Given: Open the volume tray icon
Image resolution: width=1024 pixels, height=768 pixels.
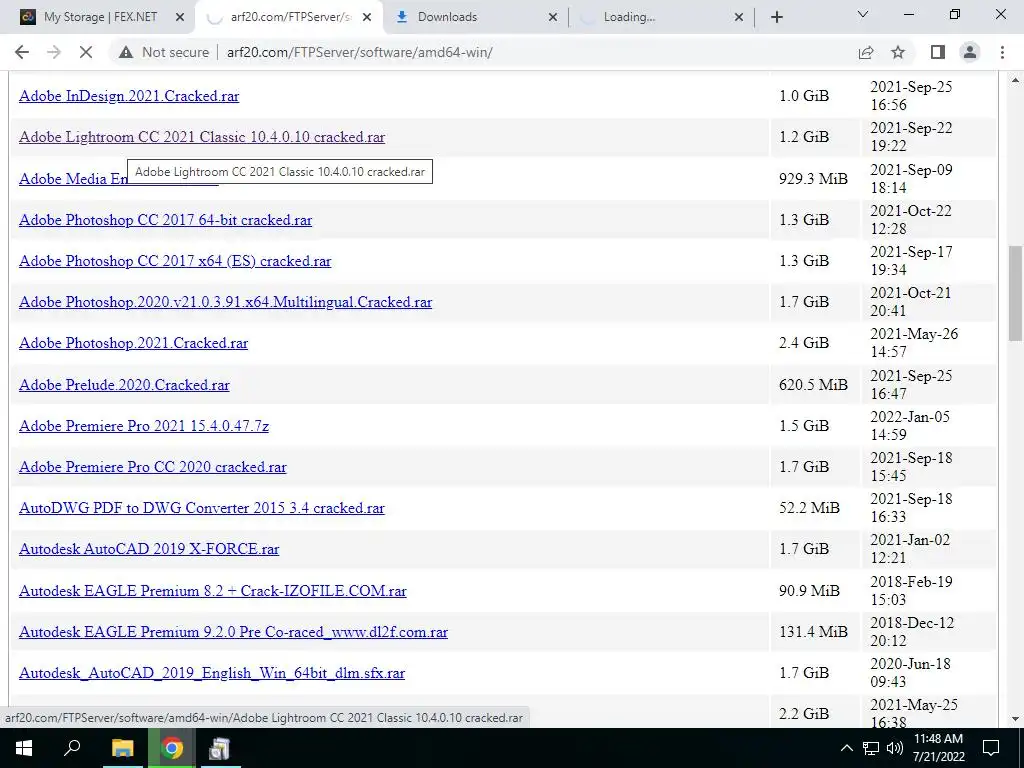Looking at the screenshot, I should [895, 748].
